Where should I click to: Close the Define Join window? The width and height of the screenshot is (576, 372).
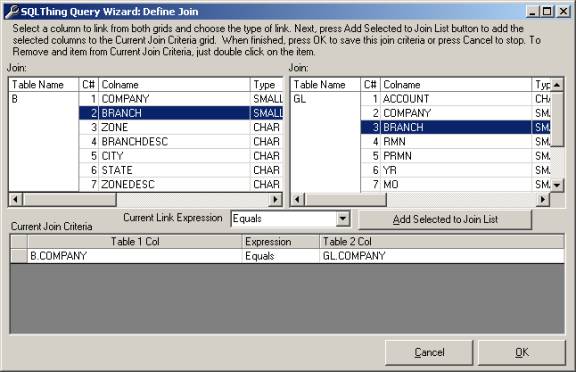click(563, 12)
